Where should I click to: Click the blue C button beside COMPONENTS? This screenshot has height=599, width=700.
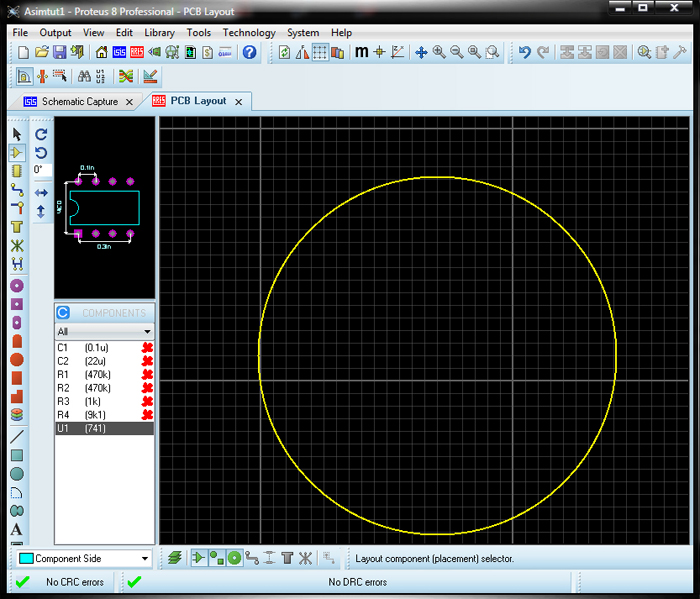coord(63,312)
